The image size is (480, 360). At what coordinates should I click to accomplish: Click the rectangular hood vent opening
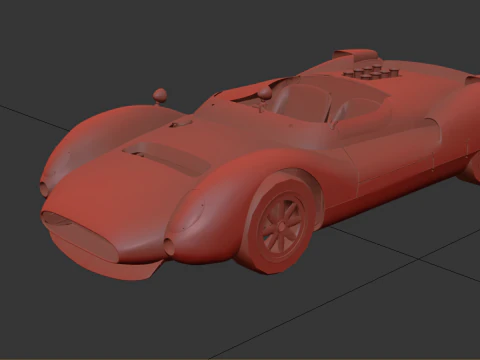coord(167,158)
